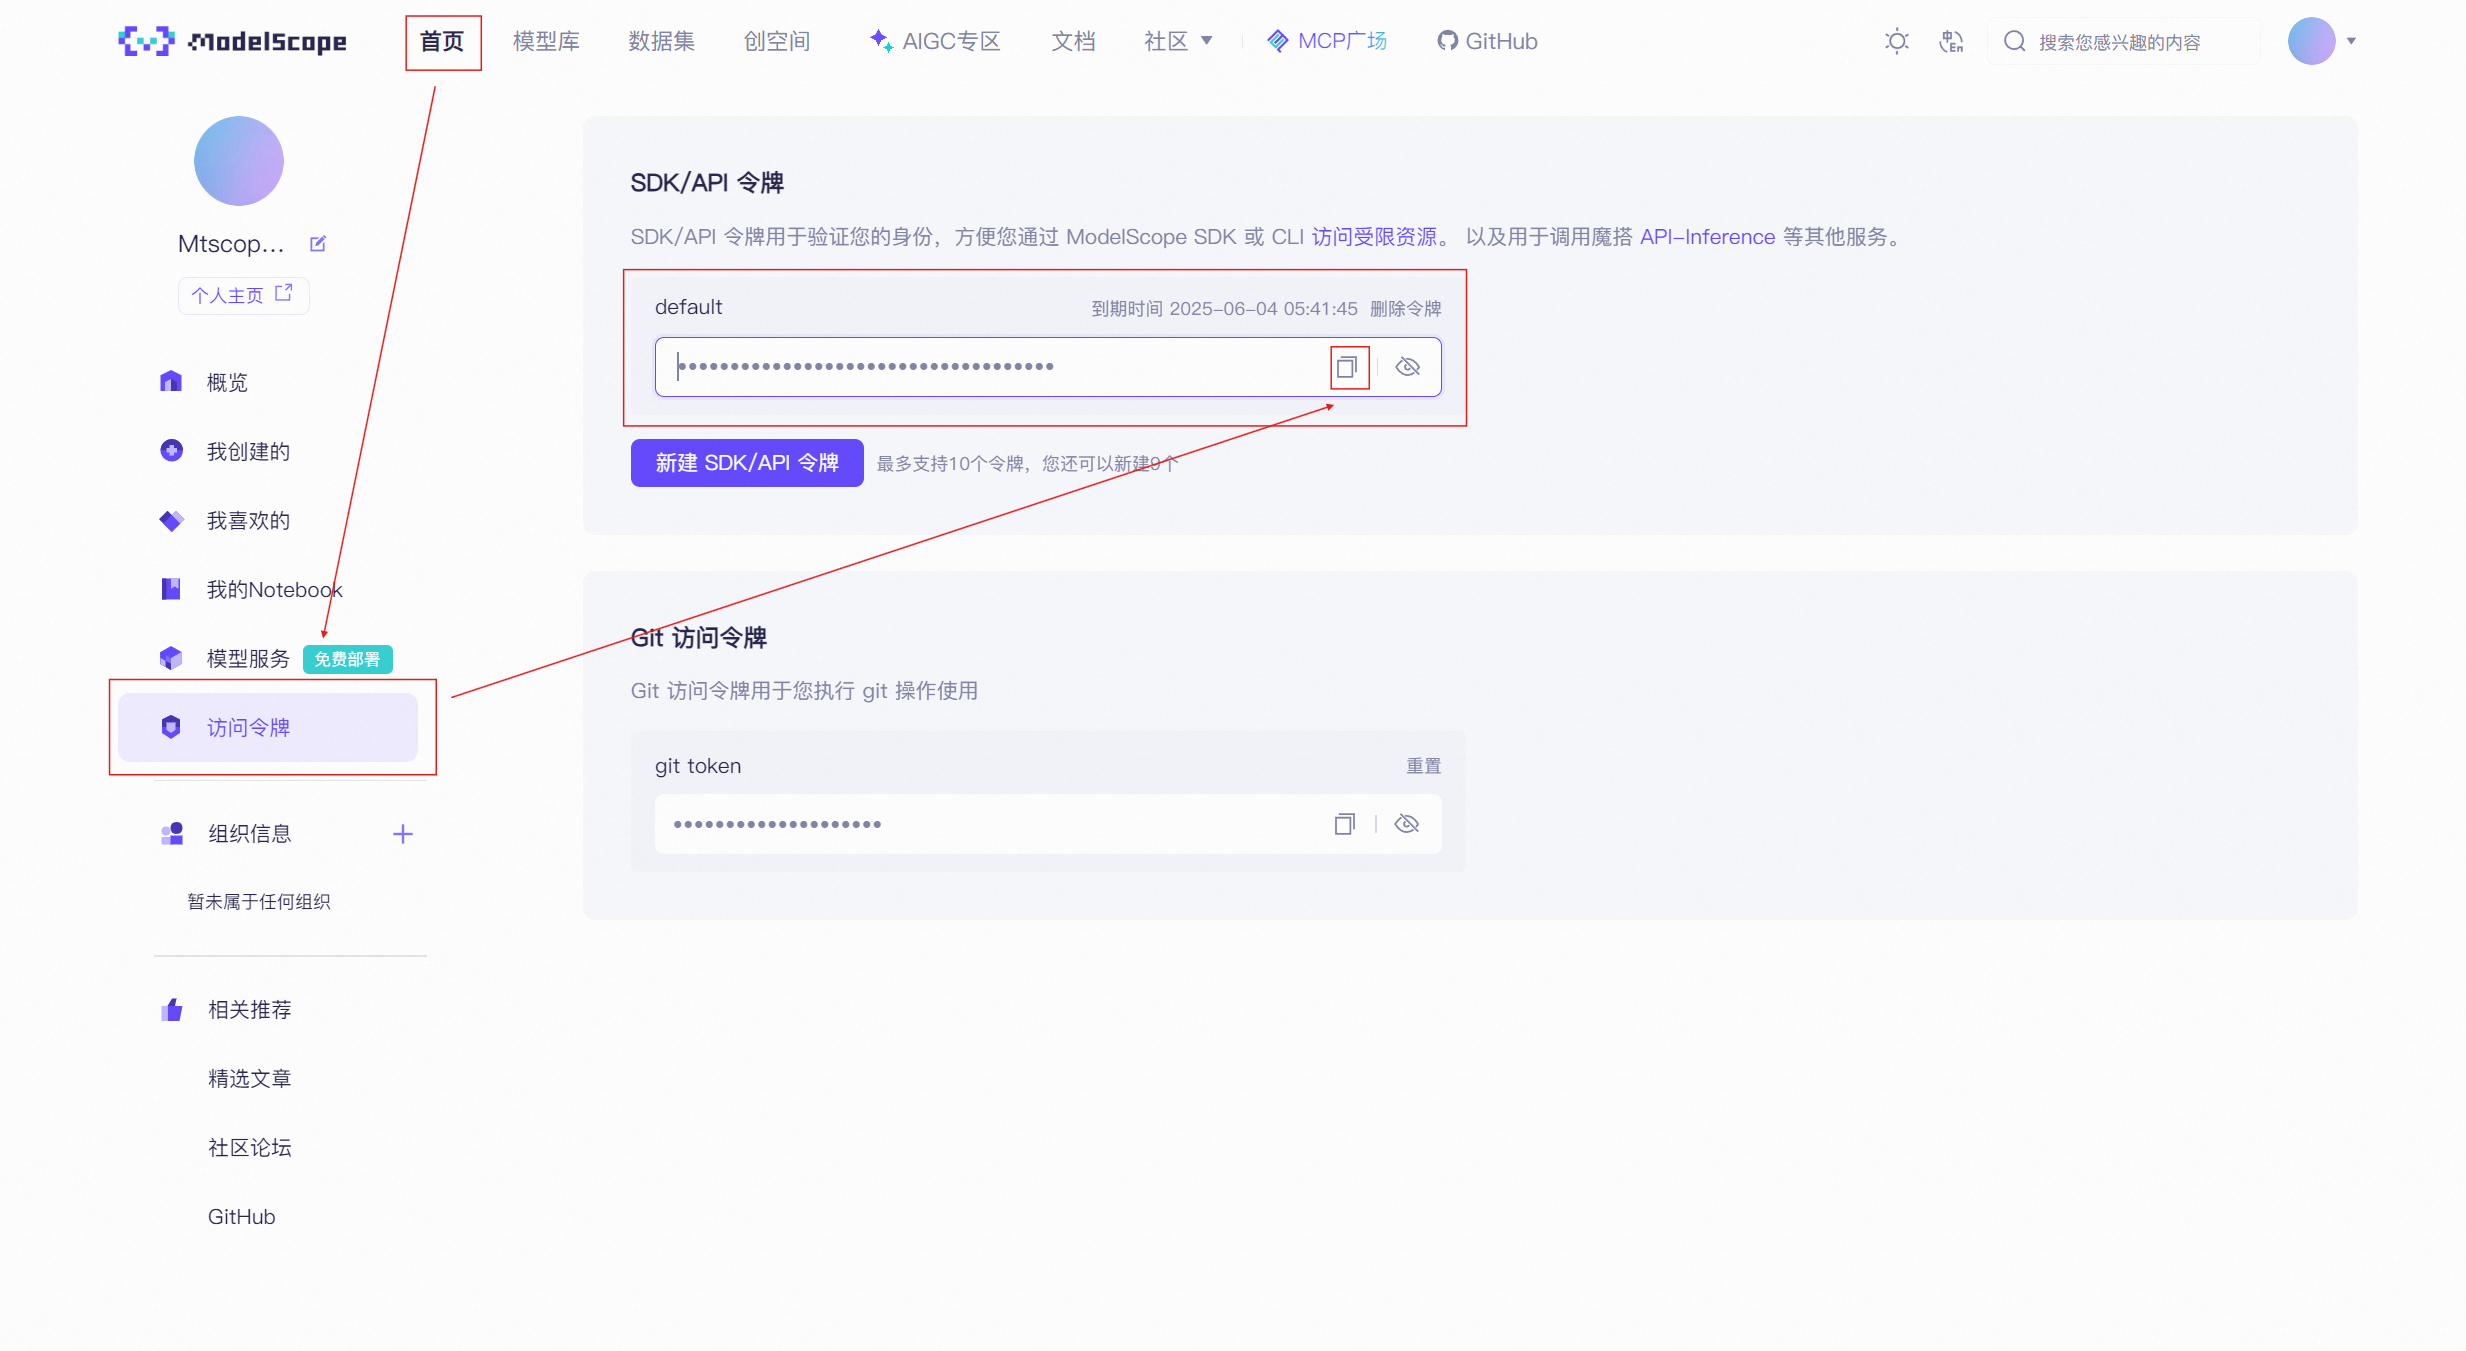Screen dimensions: 2466x1351
Task: Copy the git token
Action: point(1345,823)
